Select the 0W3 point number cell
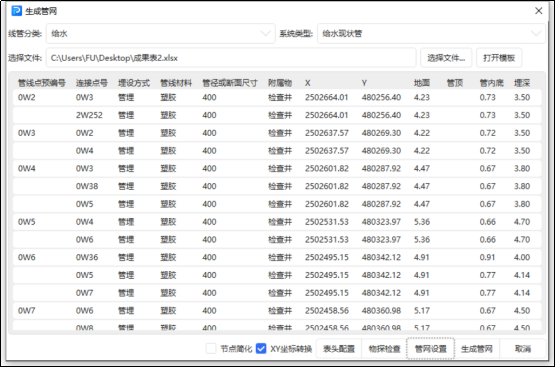 27,133
